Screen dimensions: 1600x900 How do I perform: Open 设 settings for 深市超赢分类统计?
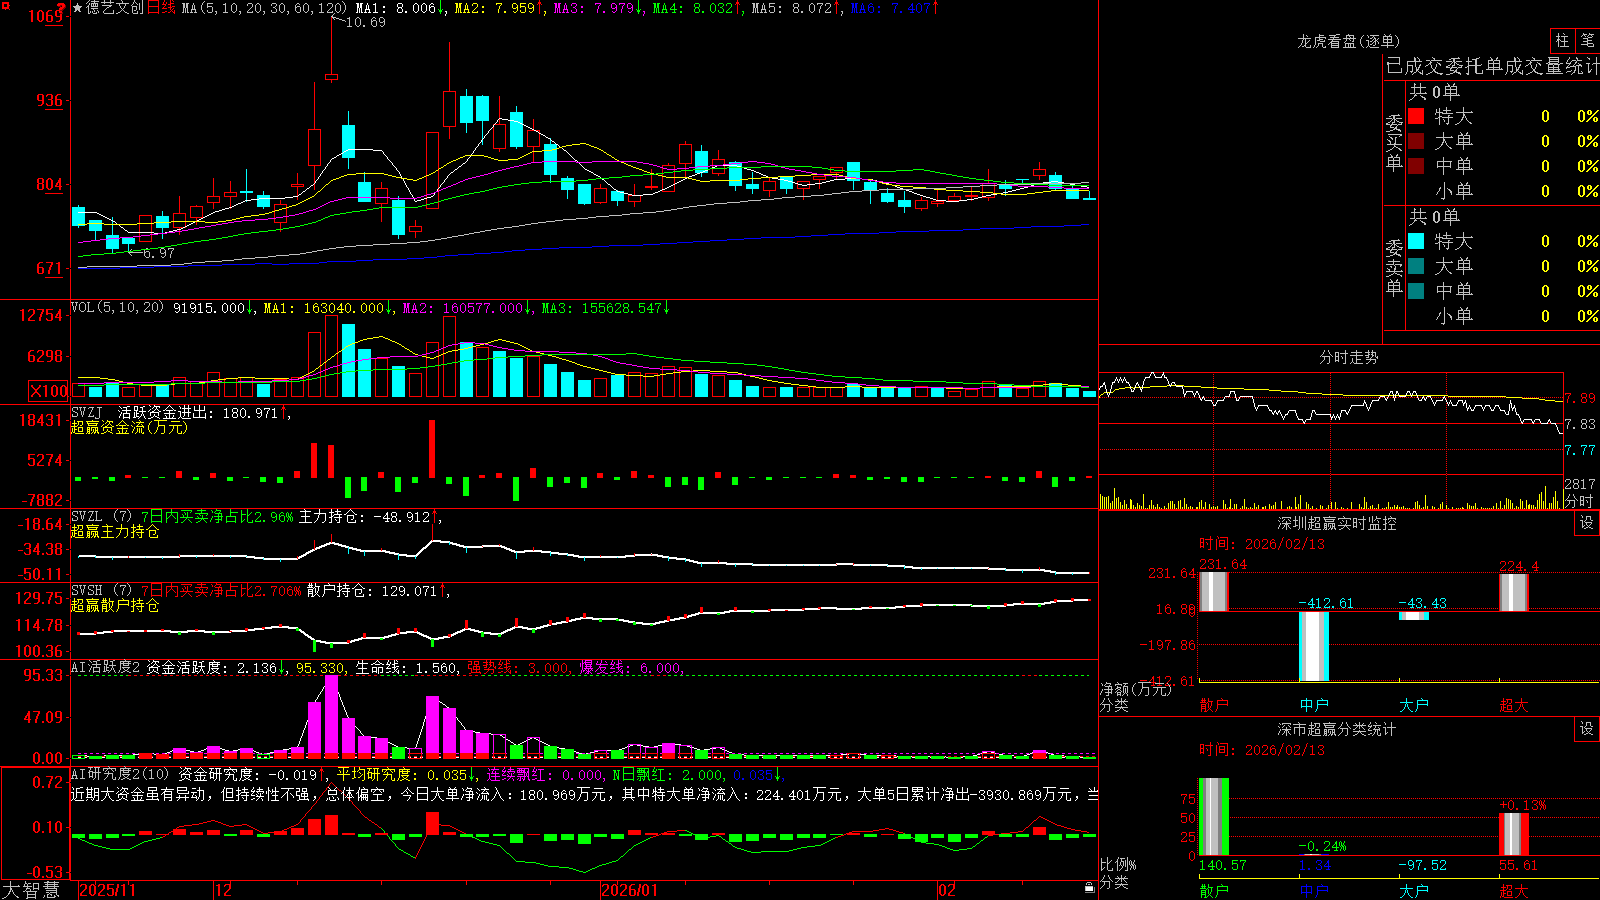click(1587, 729)
